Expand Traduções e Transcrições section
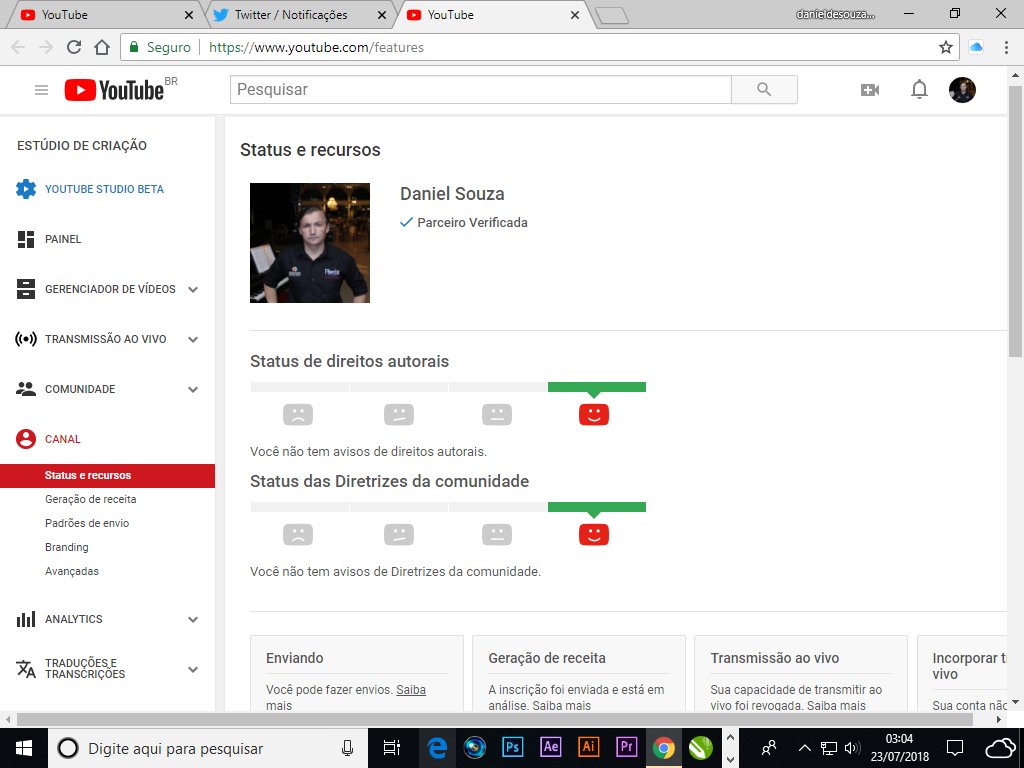This screenshot has width=1024, height=768. click(193, 669)
